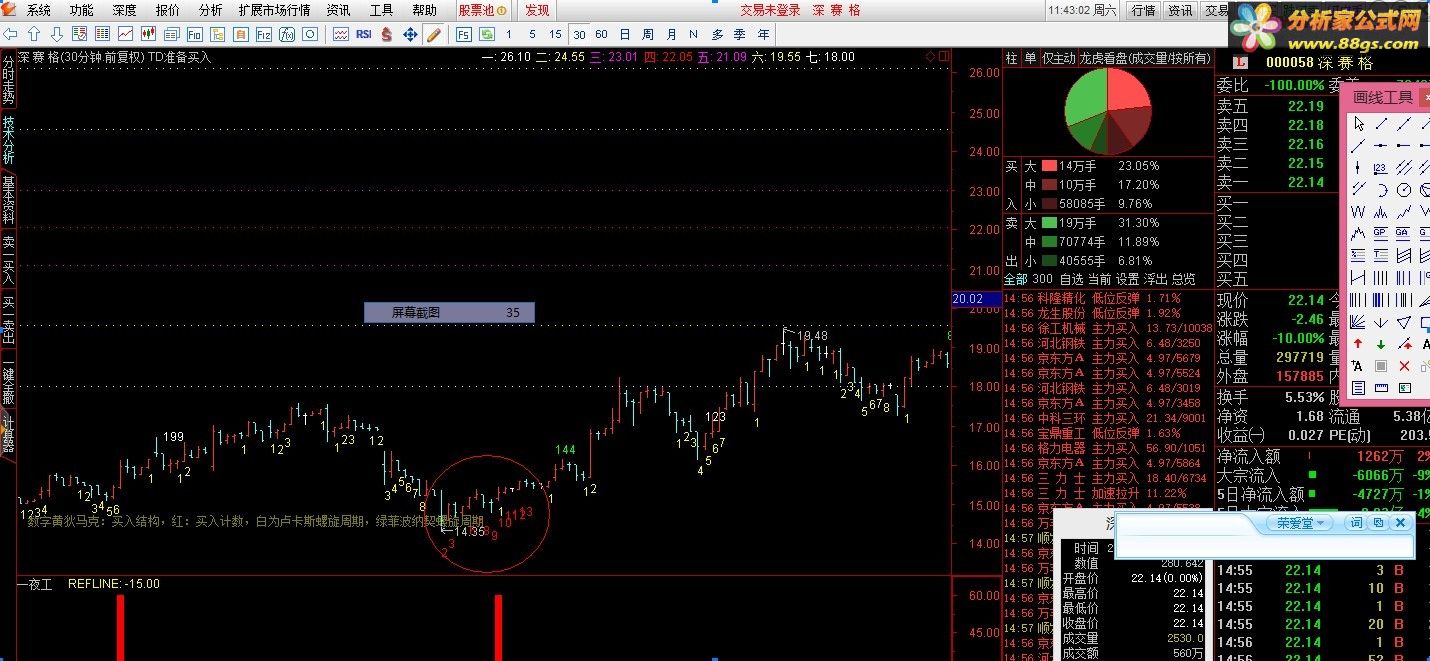Click the 科隆精化 低位反弹 alert row
The width and height of the screenshot is (1430, 661).
(1107, 298)
